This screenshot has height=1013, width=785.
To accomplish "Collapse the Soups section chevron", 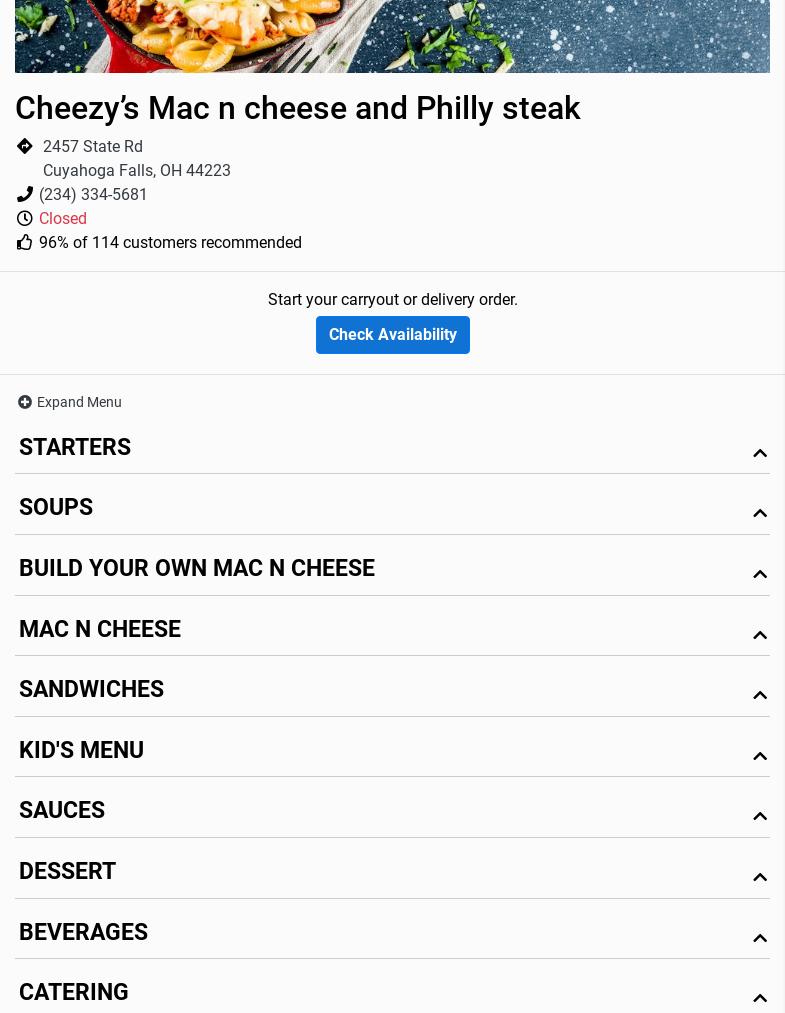I will 760,513.
